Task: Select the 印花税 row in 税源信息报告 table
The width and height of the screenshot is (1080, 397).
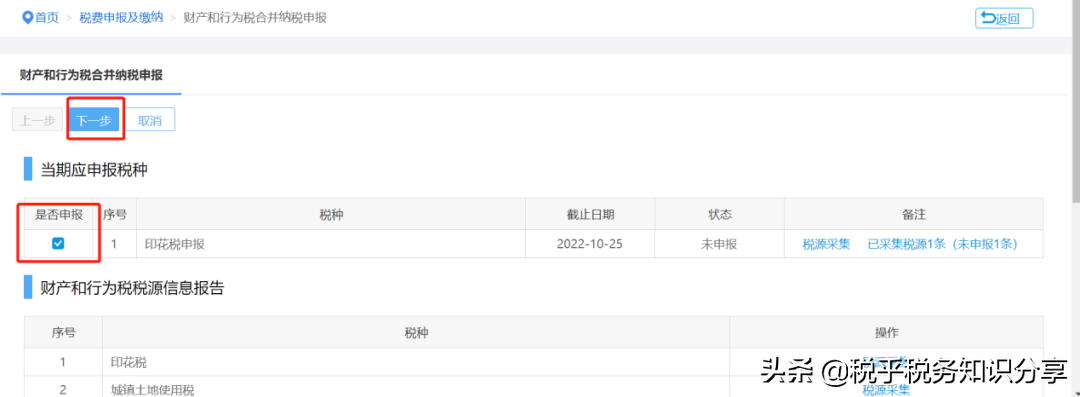Action: point(534,362)
